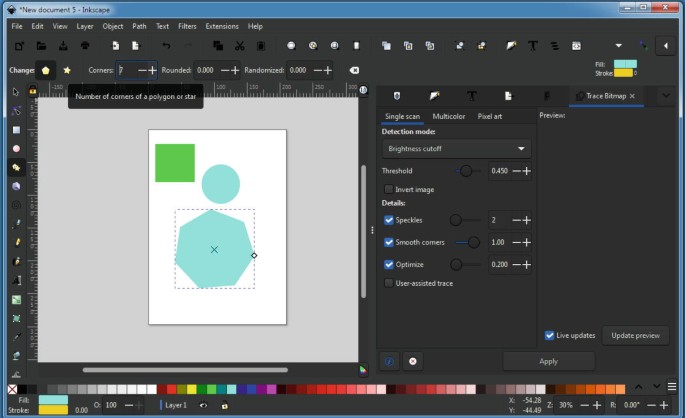The height and width of the screenshot is (418, 685).
Task: Select the Dropper color picker tool
Action: point(16,337)
